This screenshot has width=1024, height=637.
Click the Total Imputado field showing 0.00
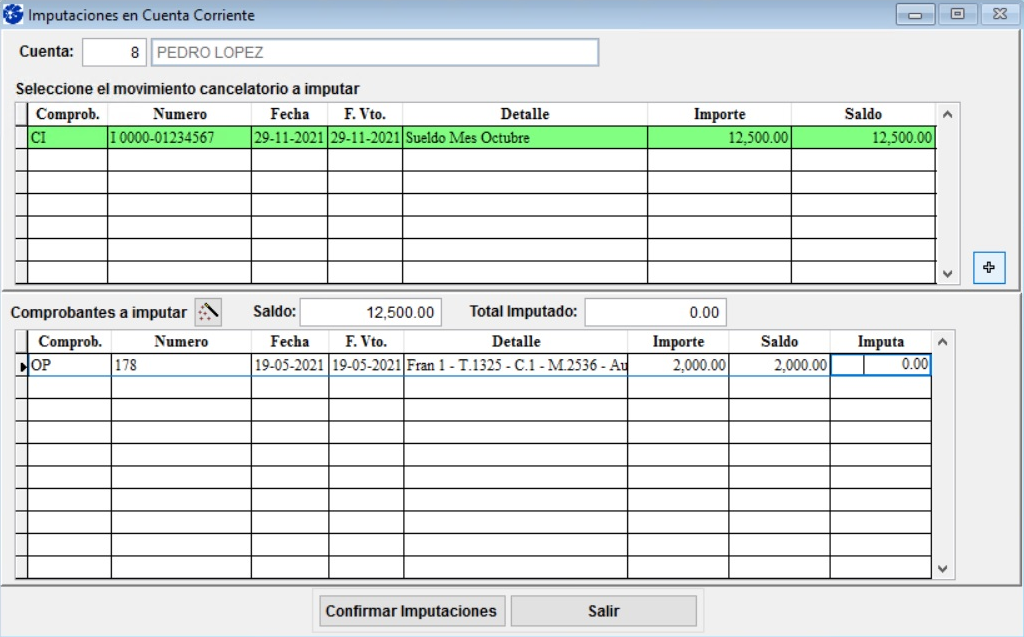[656, 312]
